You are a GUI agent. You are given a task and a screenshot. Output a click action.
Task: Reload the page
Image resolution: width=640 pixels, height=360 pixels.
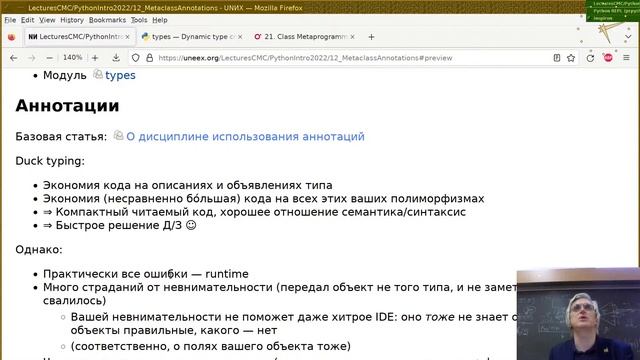pos(590,58)
